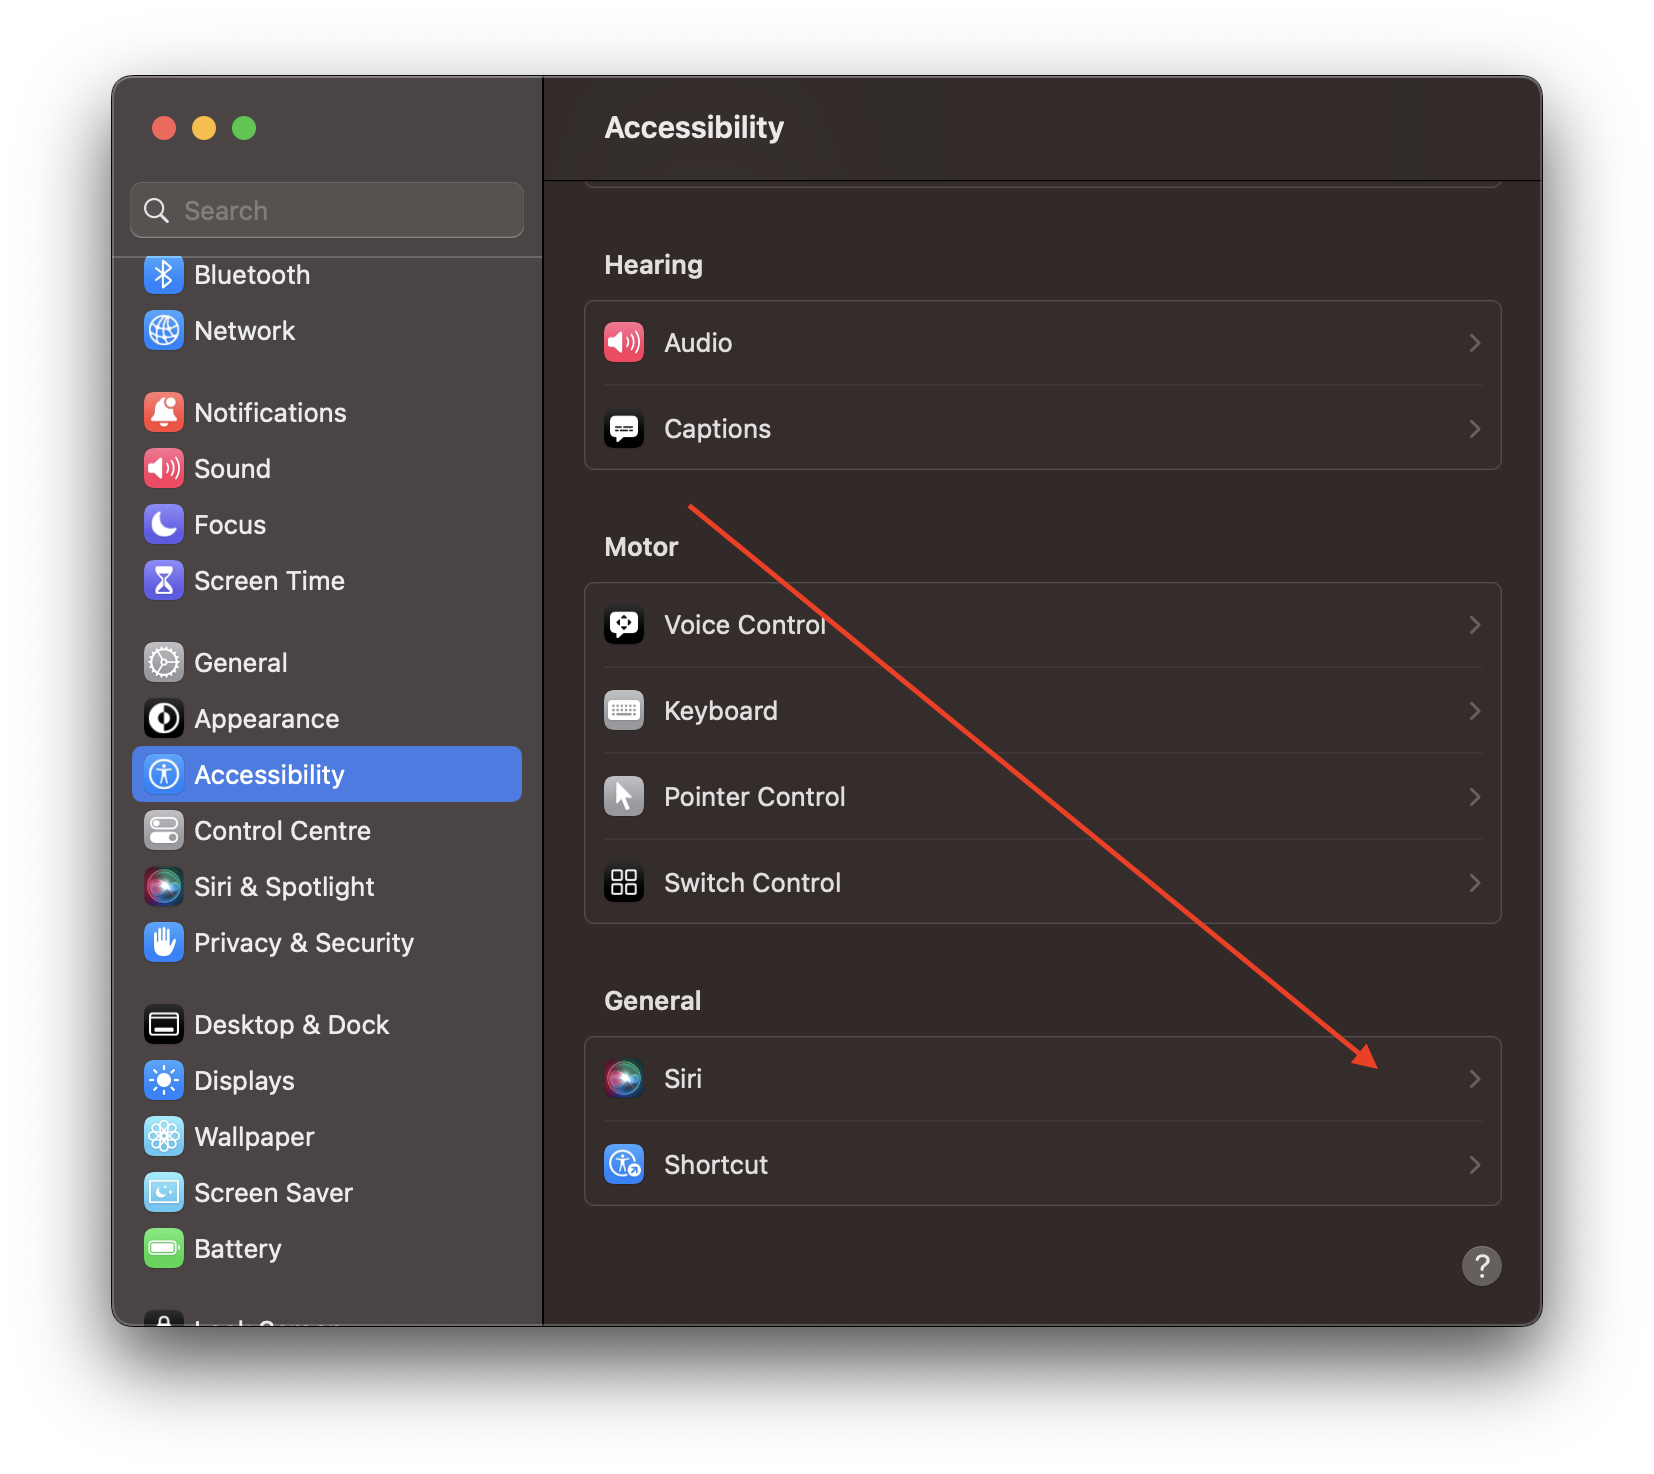Click the Captions speech bubble icon

[624, 429]
